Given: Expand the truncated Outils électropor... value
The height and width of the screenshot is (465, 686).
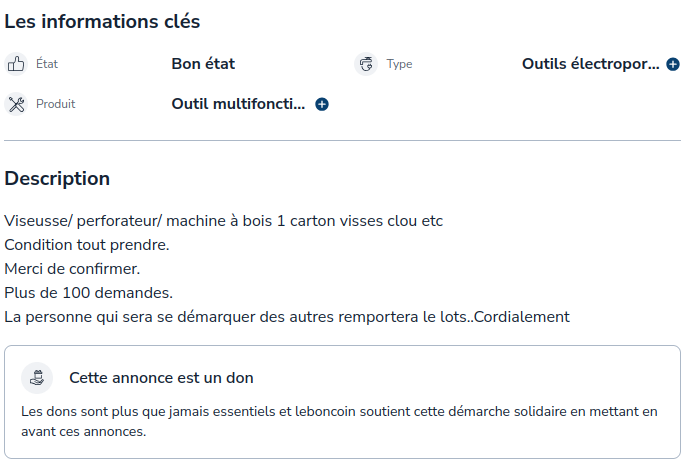Looking at the screenshot, I should pyautogui.click(x=673, y=64).
